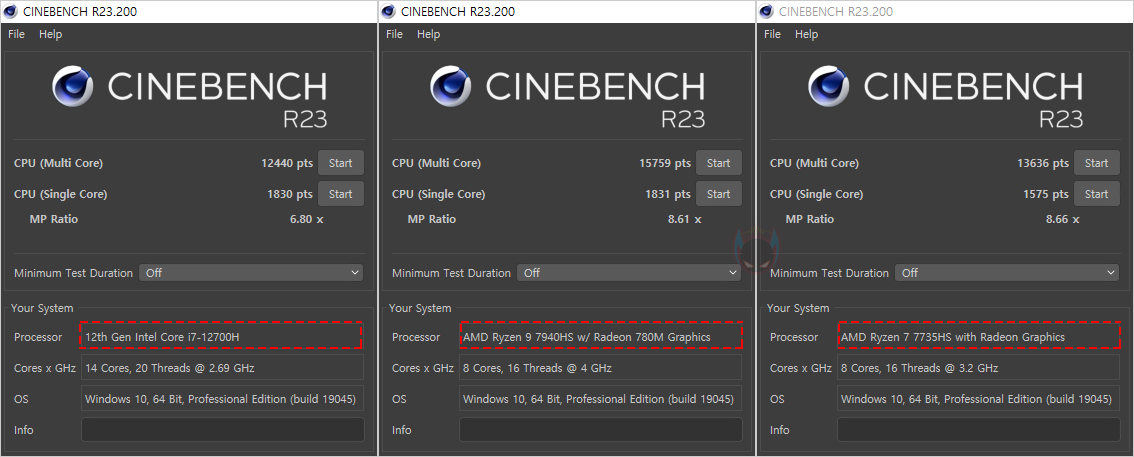Click the Cinebench title bar icon in Ryzen 9 7940HS window
Screen dimensions: 1134x457
click(388, 11)
